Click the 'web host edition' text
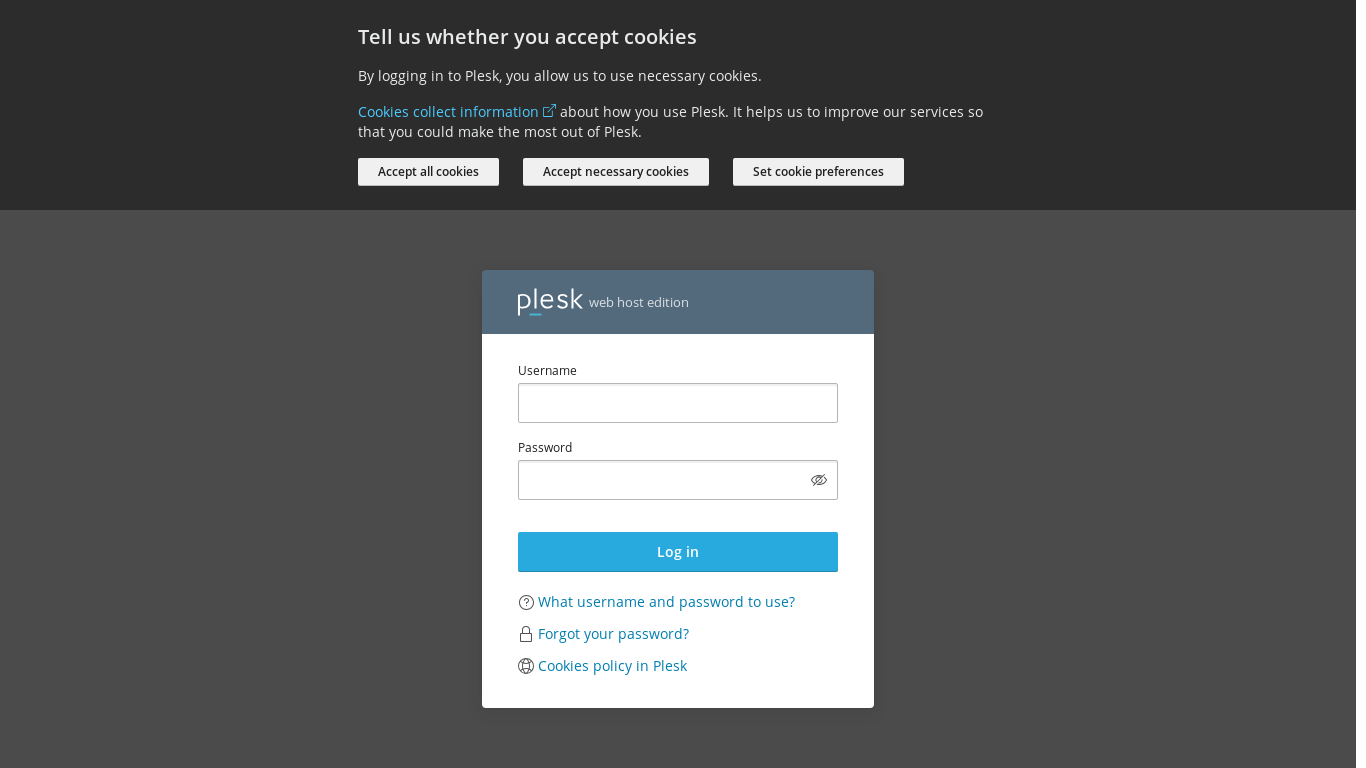The width and height of the screenshot is (1366, 768). 639,303
